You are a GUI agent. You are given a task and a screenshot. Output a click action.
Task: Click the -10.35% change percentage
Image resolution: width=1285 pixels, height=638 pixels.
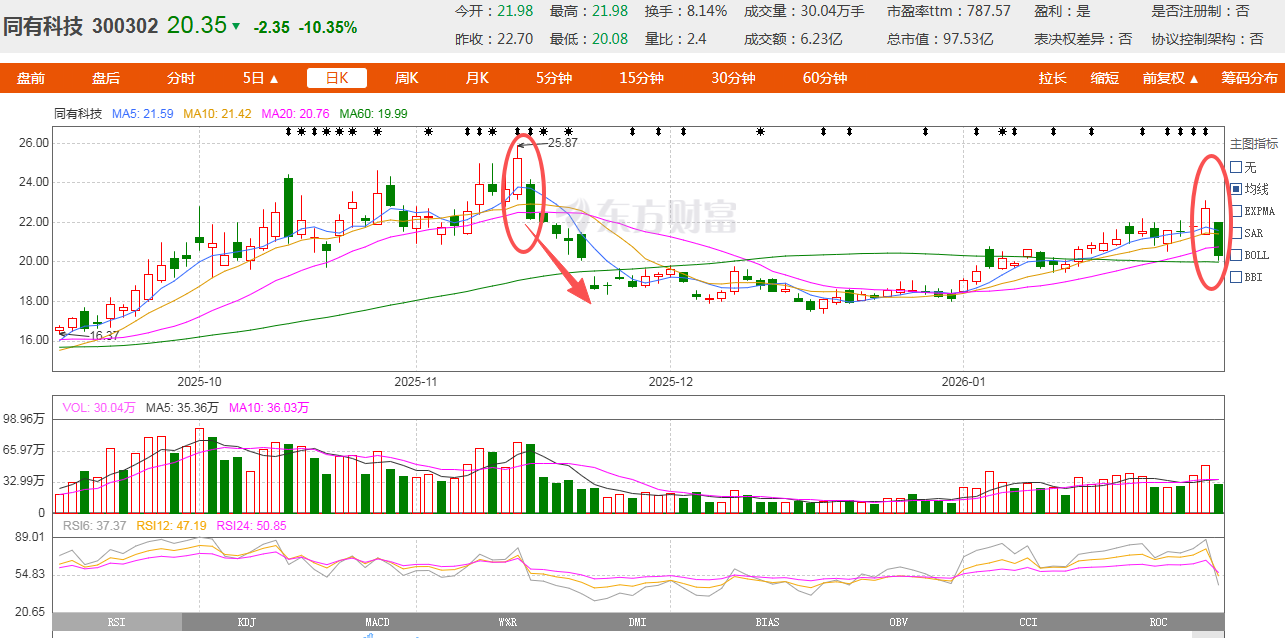(328, 28)
